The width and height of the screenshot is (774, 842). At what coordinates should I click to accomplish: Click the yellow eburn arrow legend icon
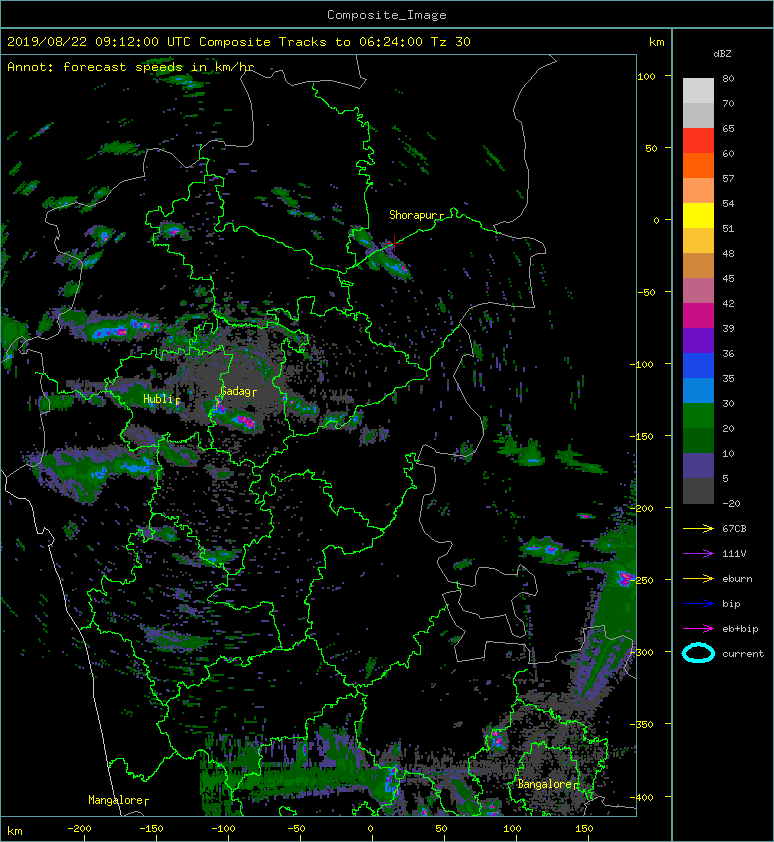point(698,578)
